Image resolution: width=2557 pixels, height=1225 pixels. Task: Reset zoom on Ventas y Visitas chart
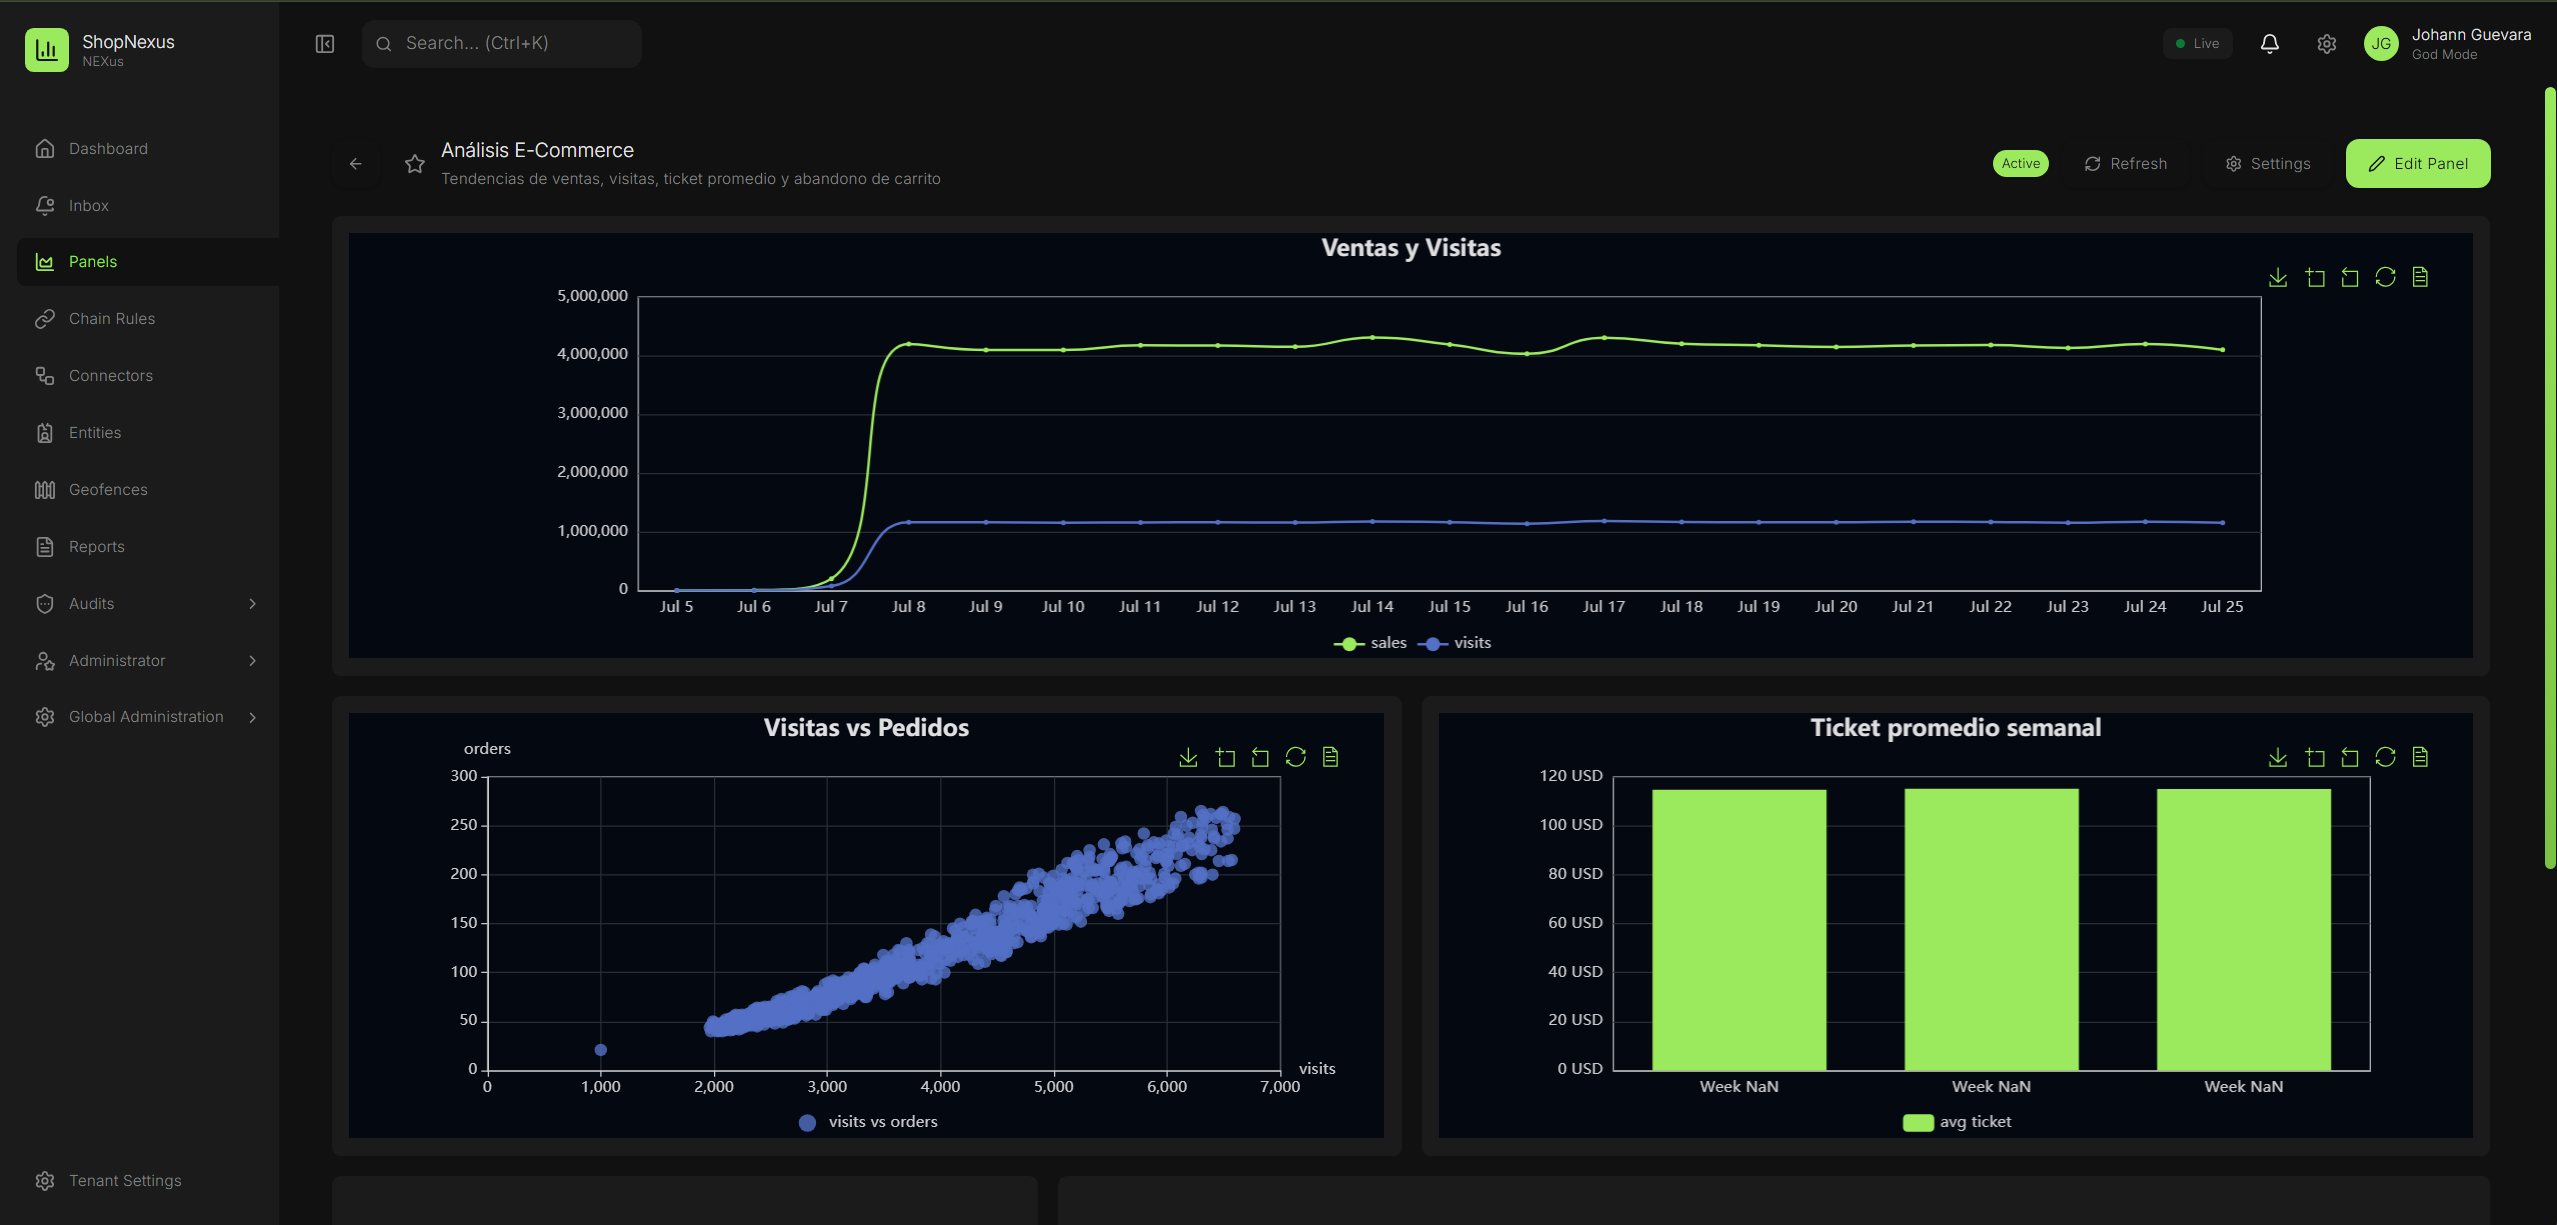coord(2350,277)
